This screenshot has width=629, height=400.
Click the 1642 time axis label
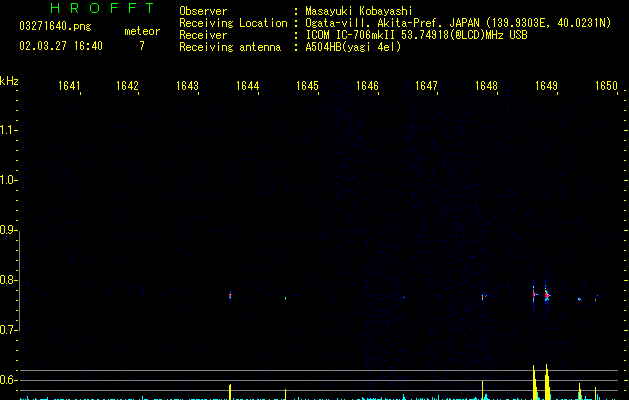pyautogui.click(x=127, y=86)
